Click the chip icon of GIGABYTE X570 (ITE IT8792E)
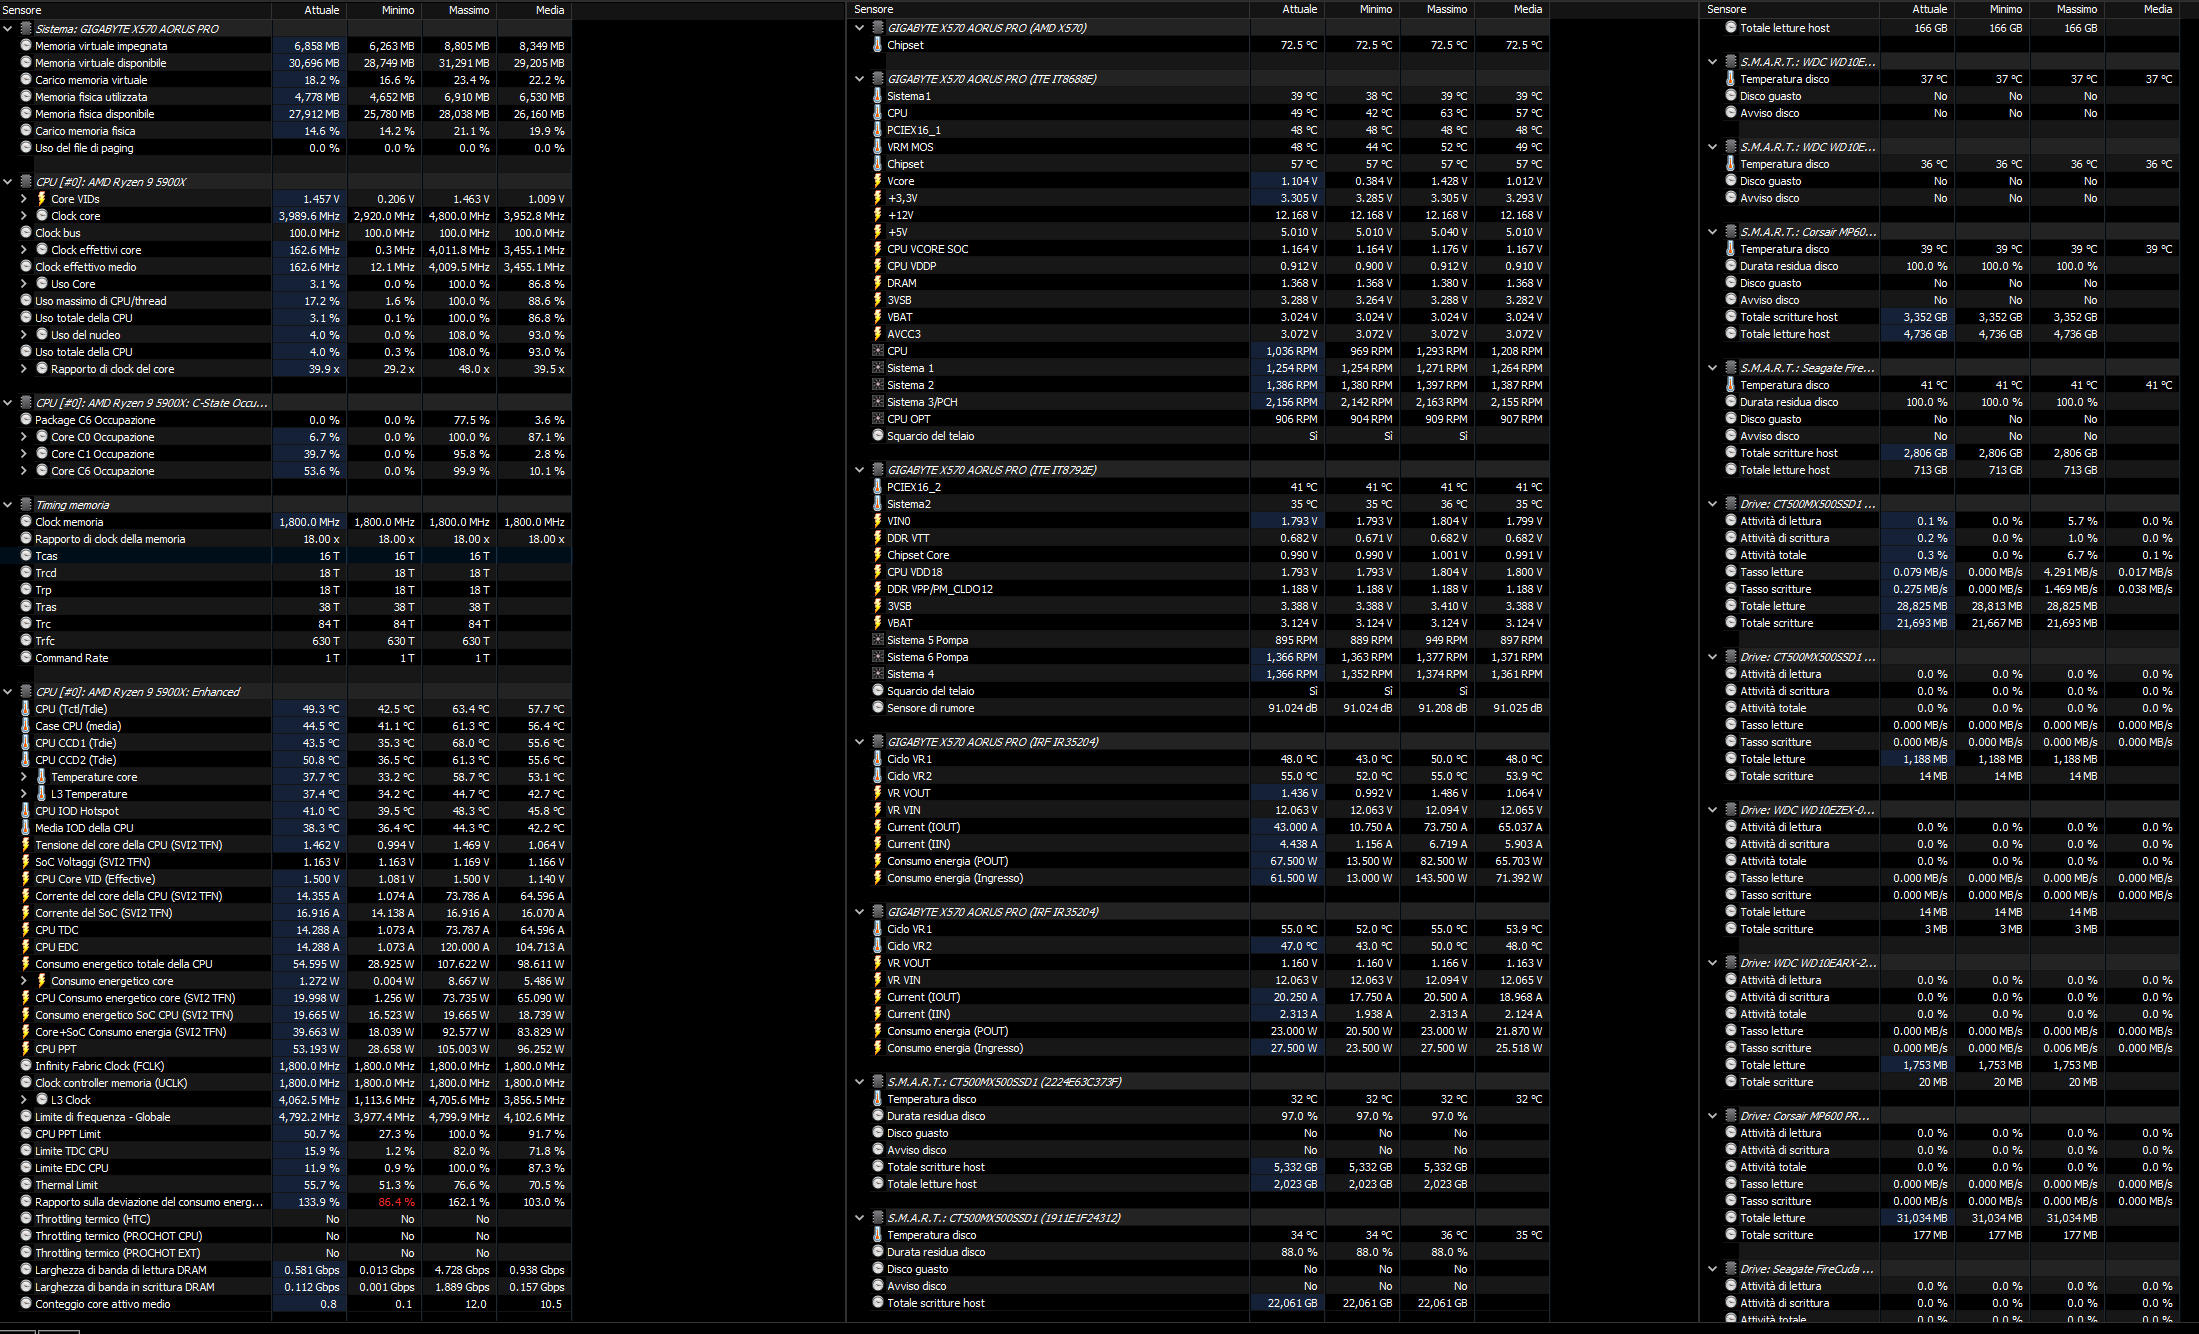This screenshot has width=2199, height=1334. 877,470
